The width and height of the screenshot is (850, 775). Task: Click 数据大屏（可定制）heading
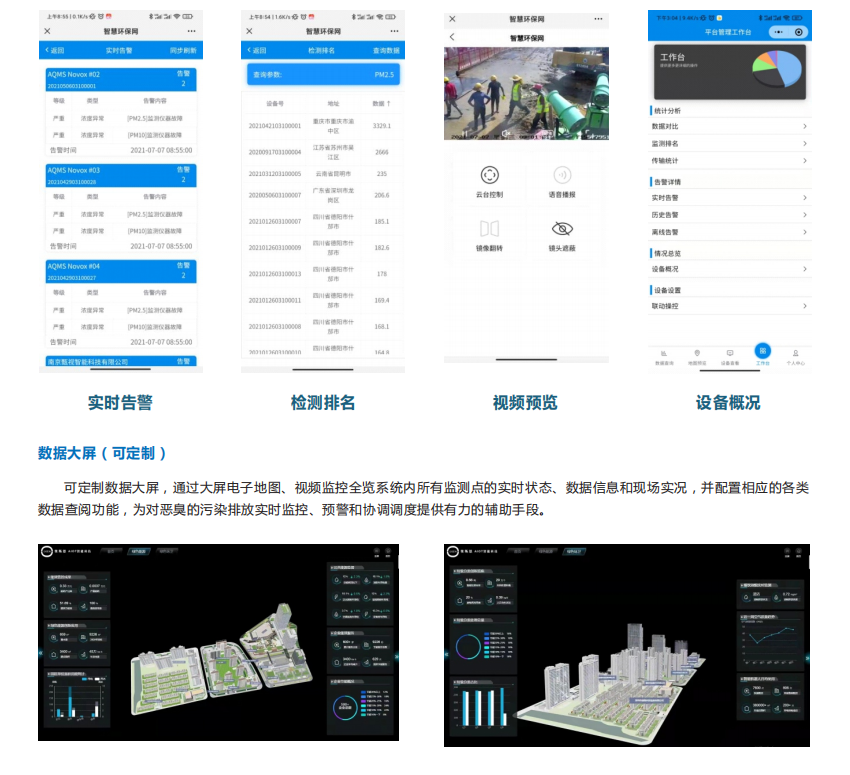[102, 453]
